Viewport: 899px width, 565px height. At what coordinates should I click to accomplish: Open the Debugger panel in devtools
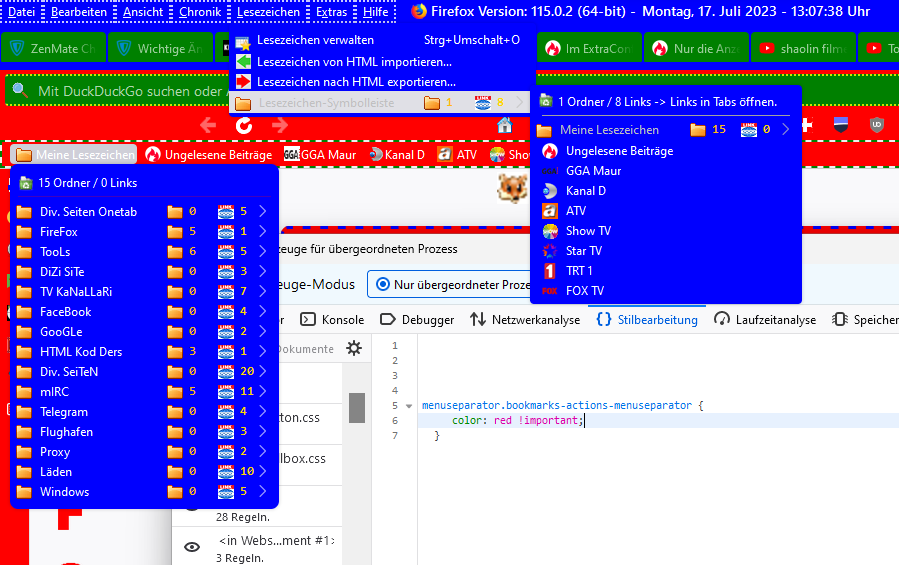[417, 320]
